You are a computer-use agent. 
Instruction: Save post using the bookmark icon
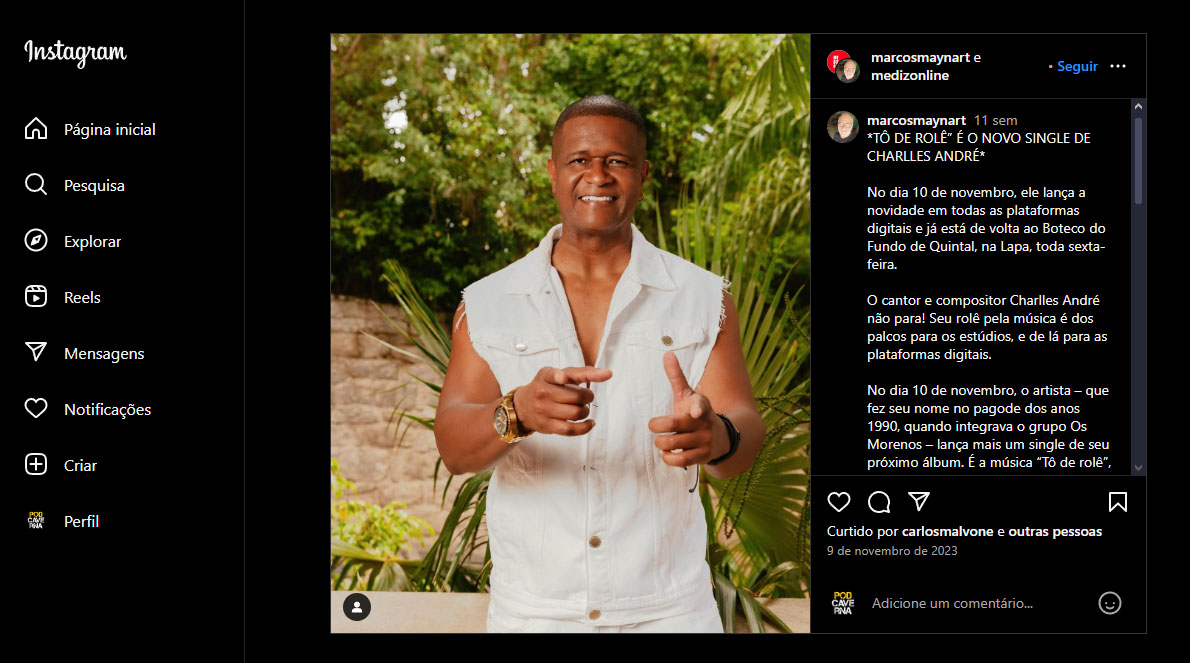click(x=1117, y=502)
